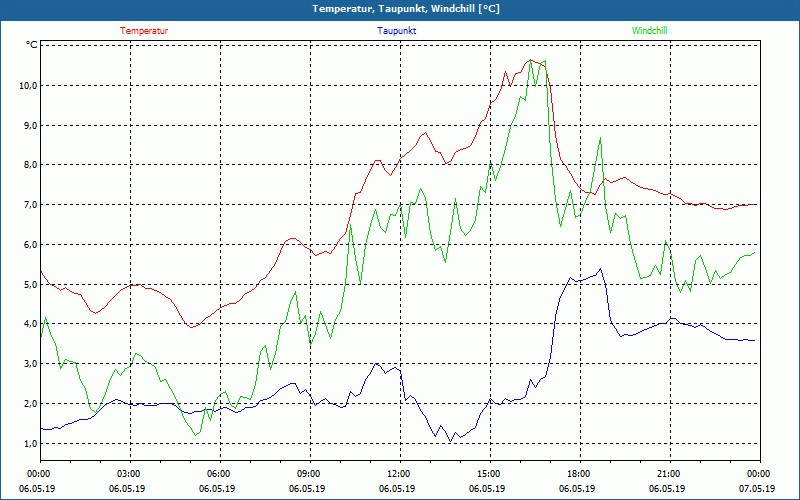Click the 06:00 time axis label
800x500 pixels.
[x=219, y=474]
